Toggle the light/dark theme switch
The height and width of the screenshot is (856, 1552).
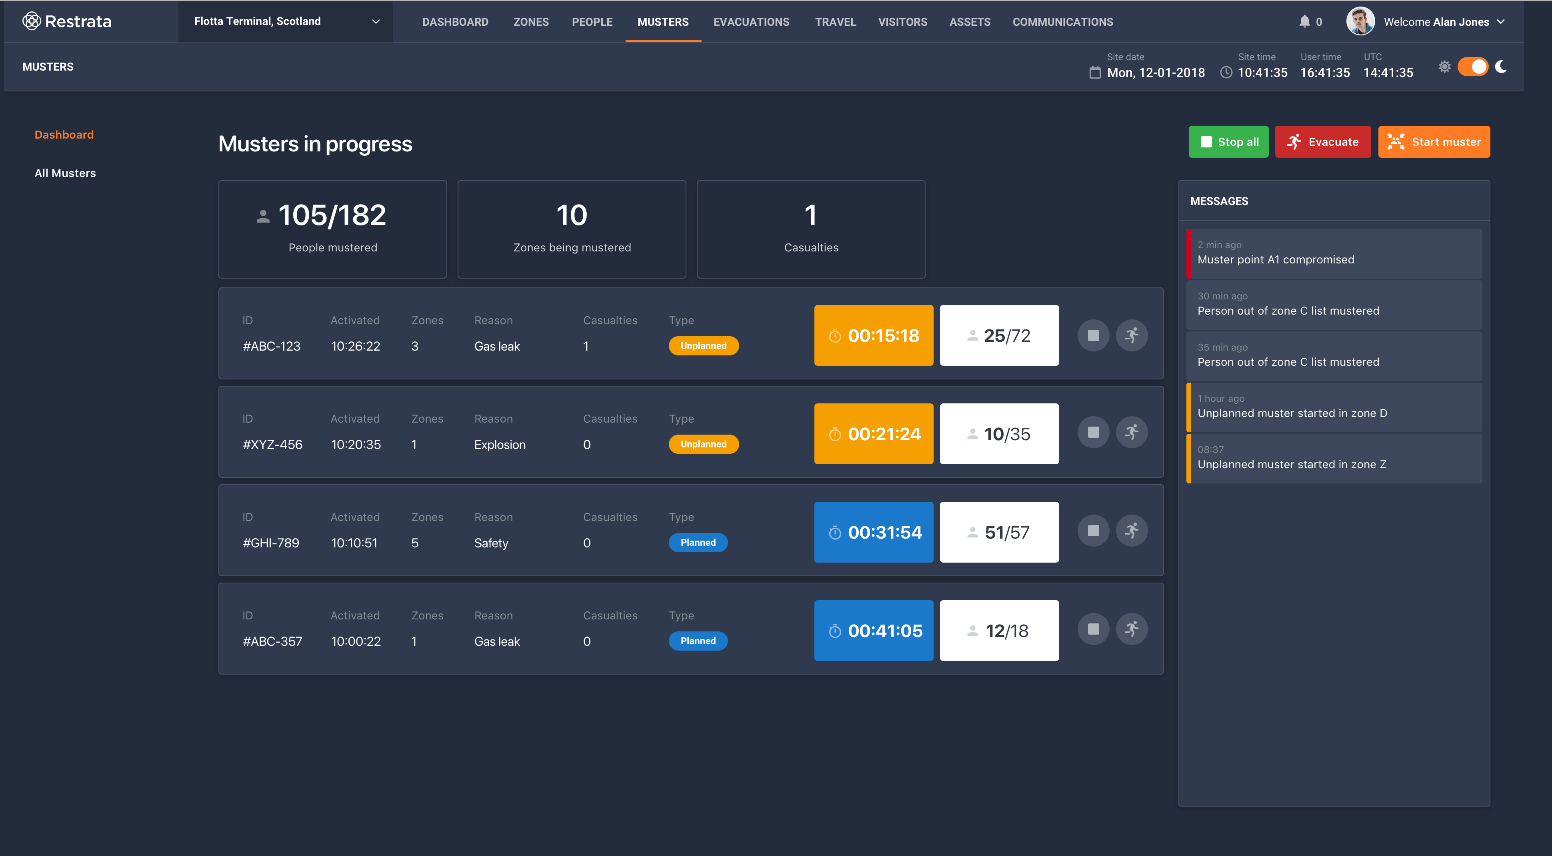click(1473, 67)
